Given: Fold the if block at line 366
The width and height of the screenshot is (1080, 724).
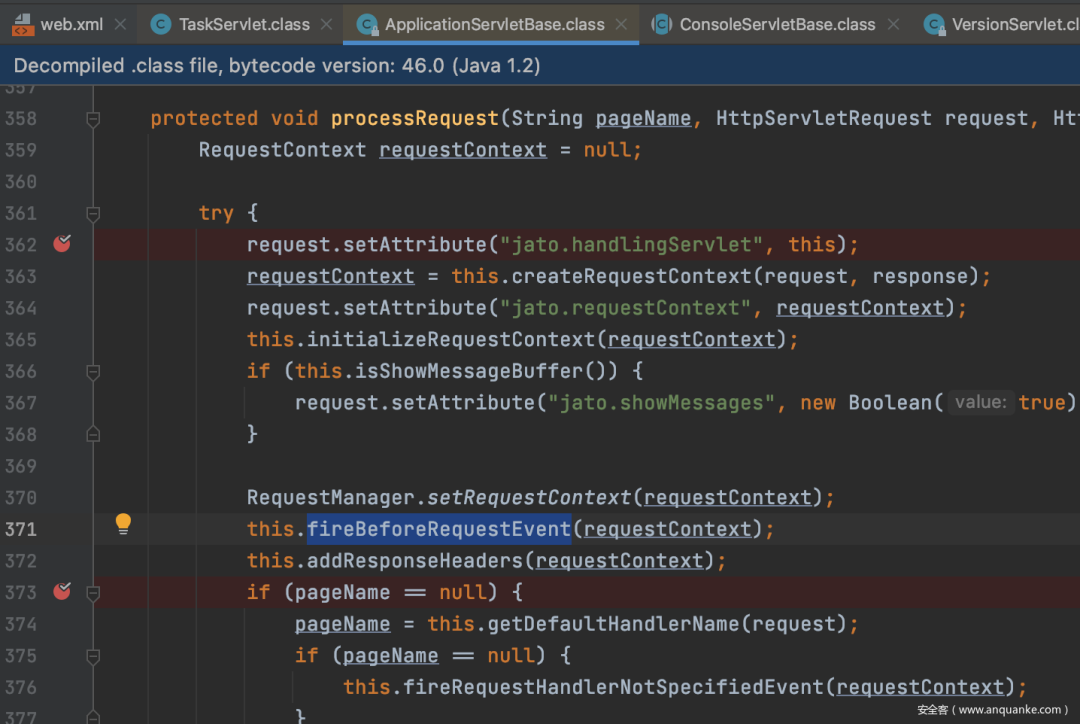Looking at the screenshot, I should coord(93,373).
